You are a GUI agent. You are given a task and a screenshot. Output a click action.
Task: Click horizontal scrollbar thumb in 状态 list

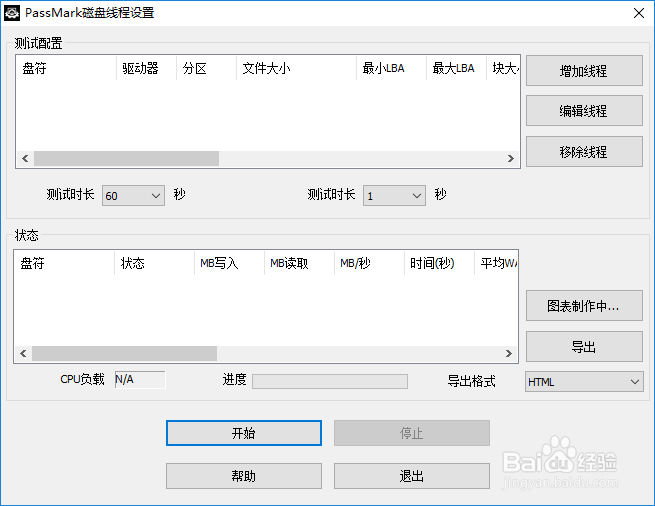124,353
